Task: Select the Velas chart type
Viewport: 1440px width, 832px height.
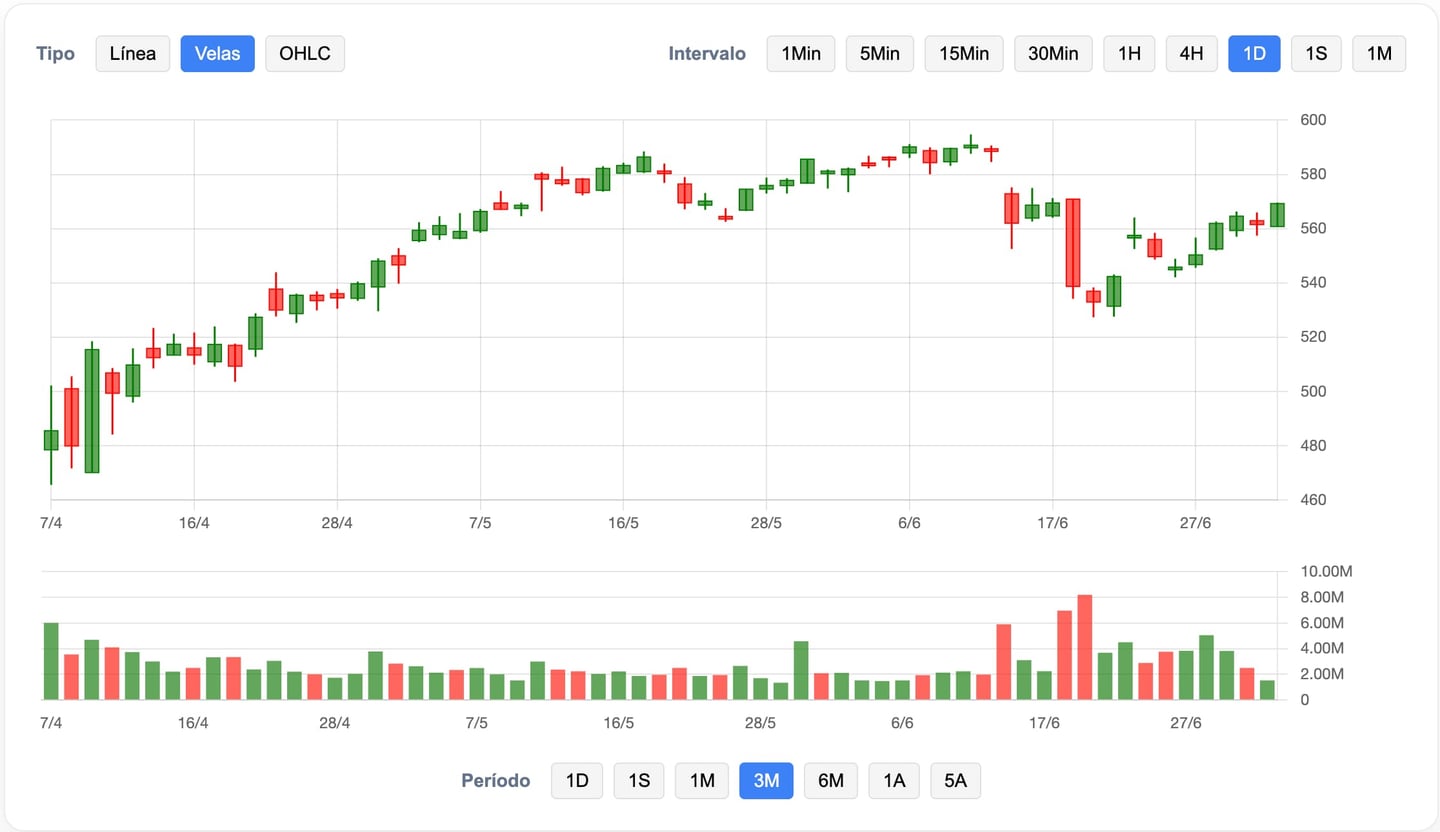Action: 217,54
